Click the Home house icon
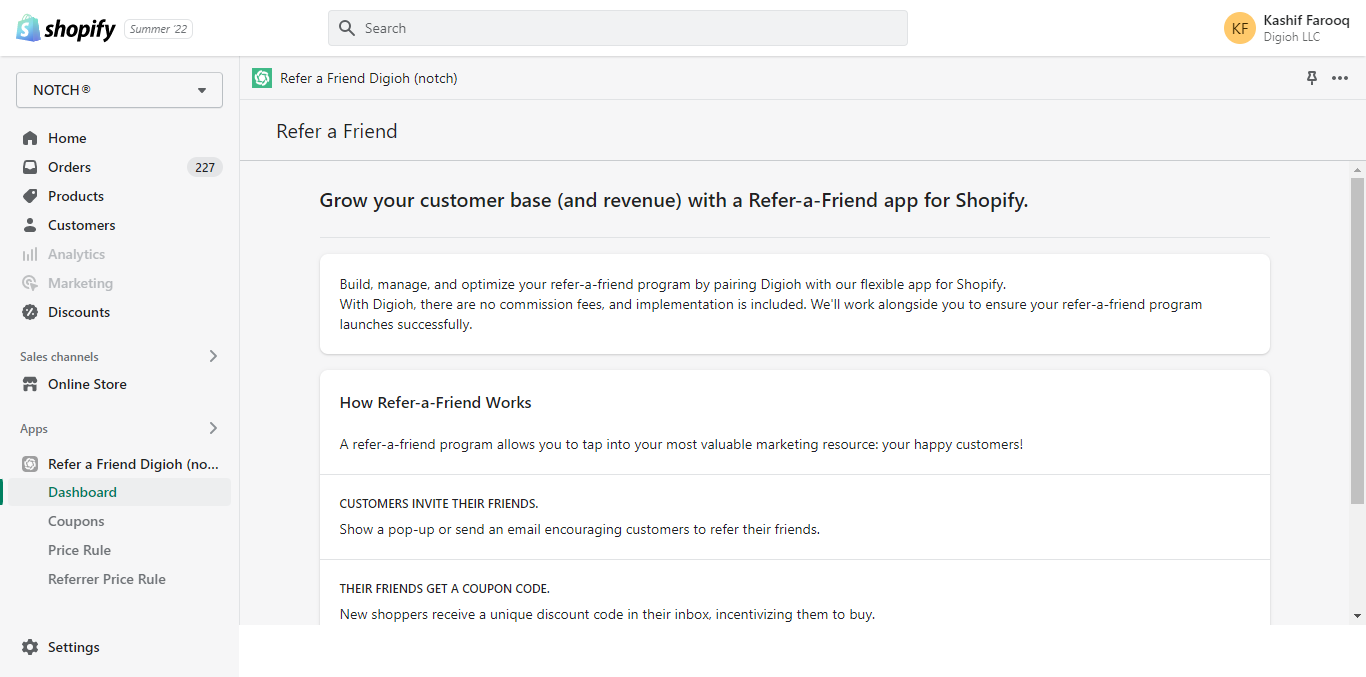 (30, 138)
